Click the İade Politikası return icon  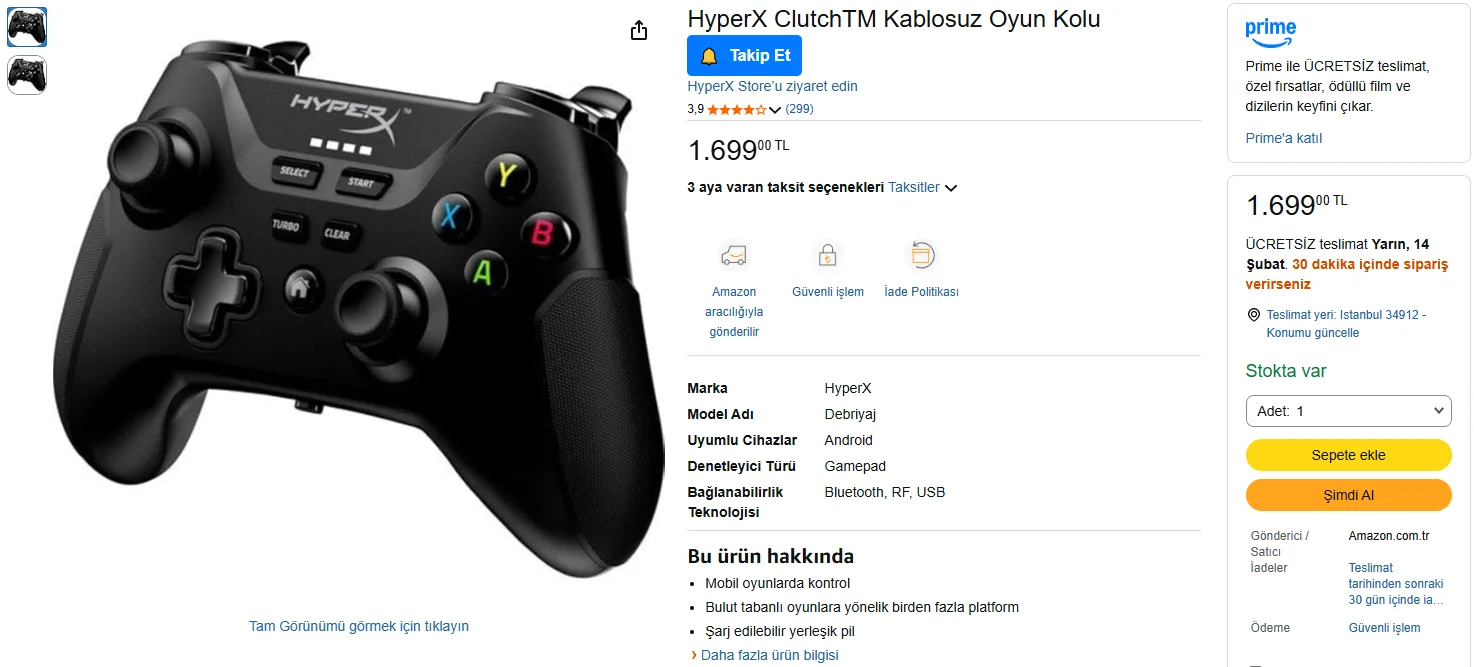(921, 256)
